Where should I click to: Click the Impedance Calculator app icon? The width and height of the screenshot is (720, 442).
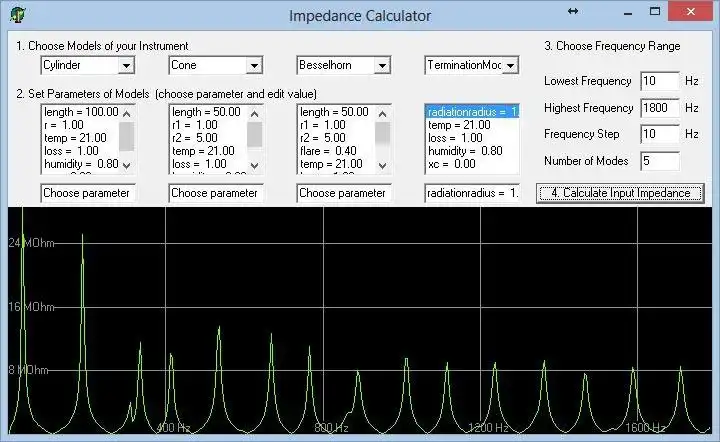tap(17, 15)
